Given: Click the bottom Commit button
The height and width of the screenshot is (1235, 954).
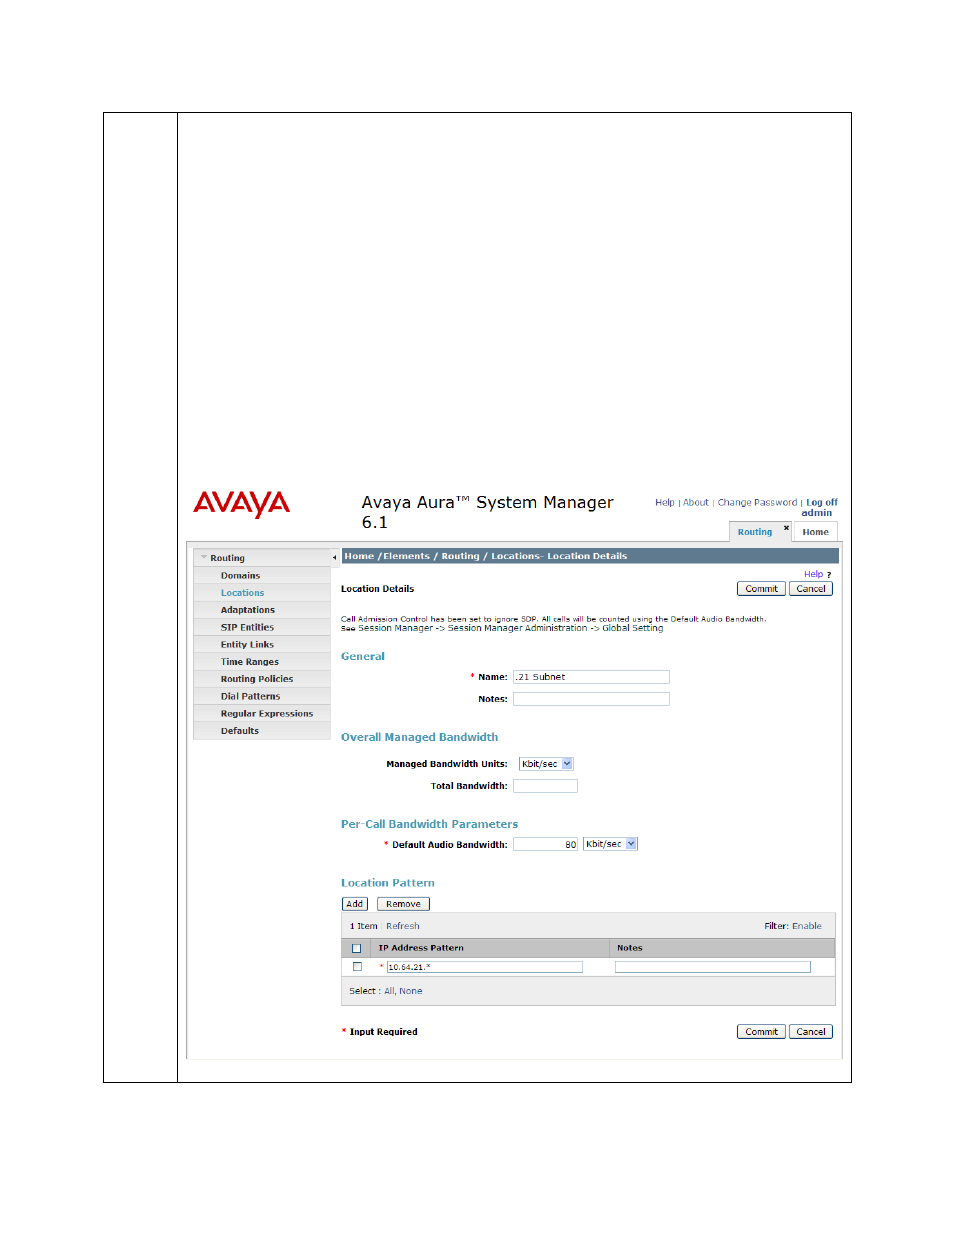Looking at the screenshot, I should [761, 1032].
